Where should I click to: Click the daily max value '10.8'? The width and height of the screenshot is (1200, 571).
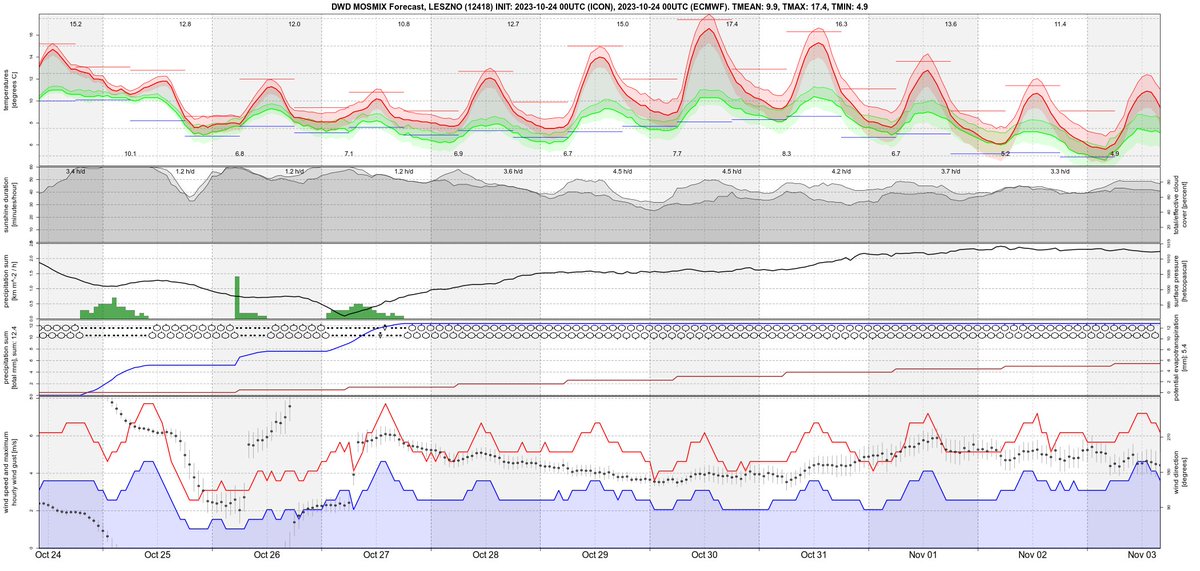[404, 23]
